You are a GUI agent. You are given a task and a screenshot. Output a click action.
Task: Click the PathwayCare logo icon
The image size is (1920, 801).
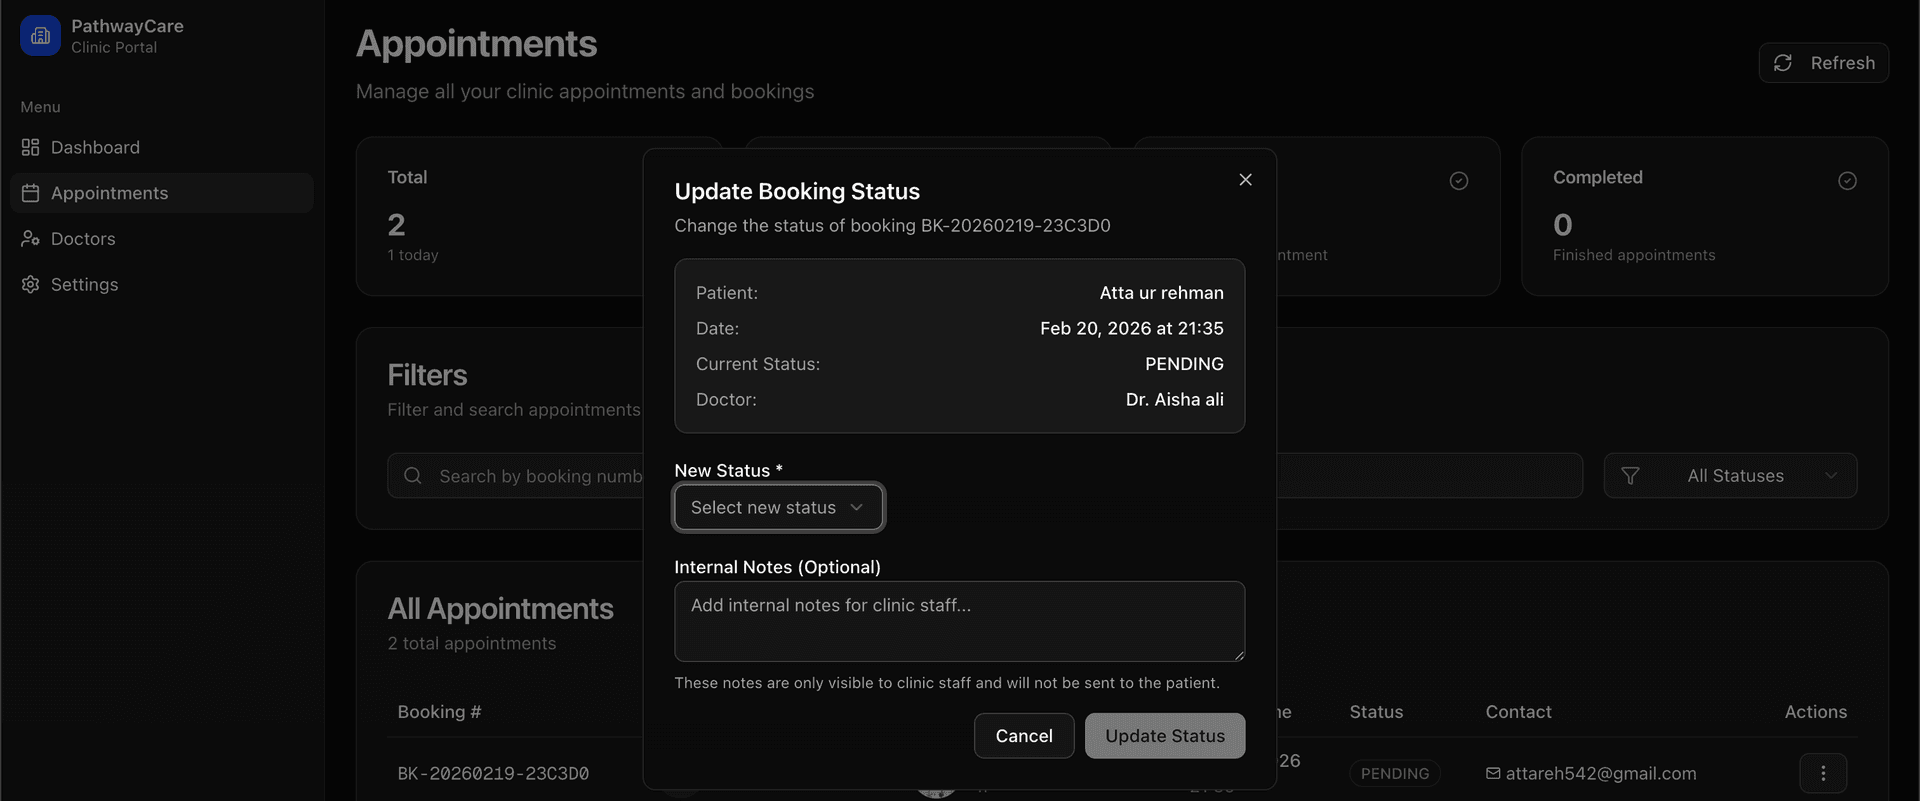[40, 36]
